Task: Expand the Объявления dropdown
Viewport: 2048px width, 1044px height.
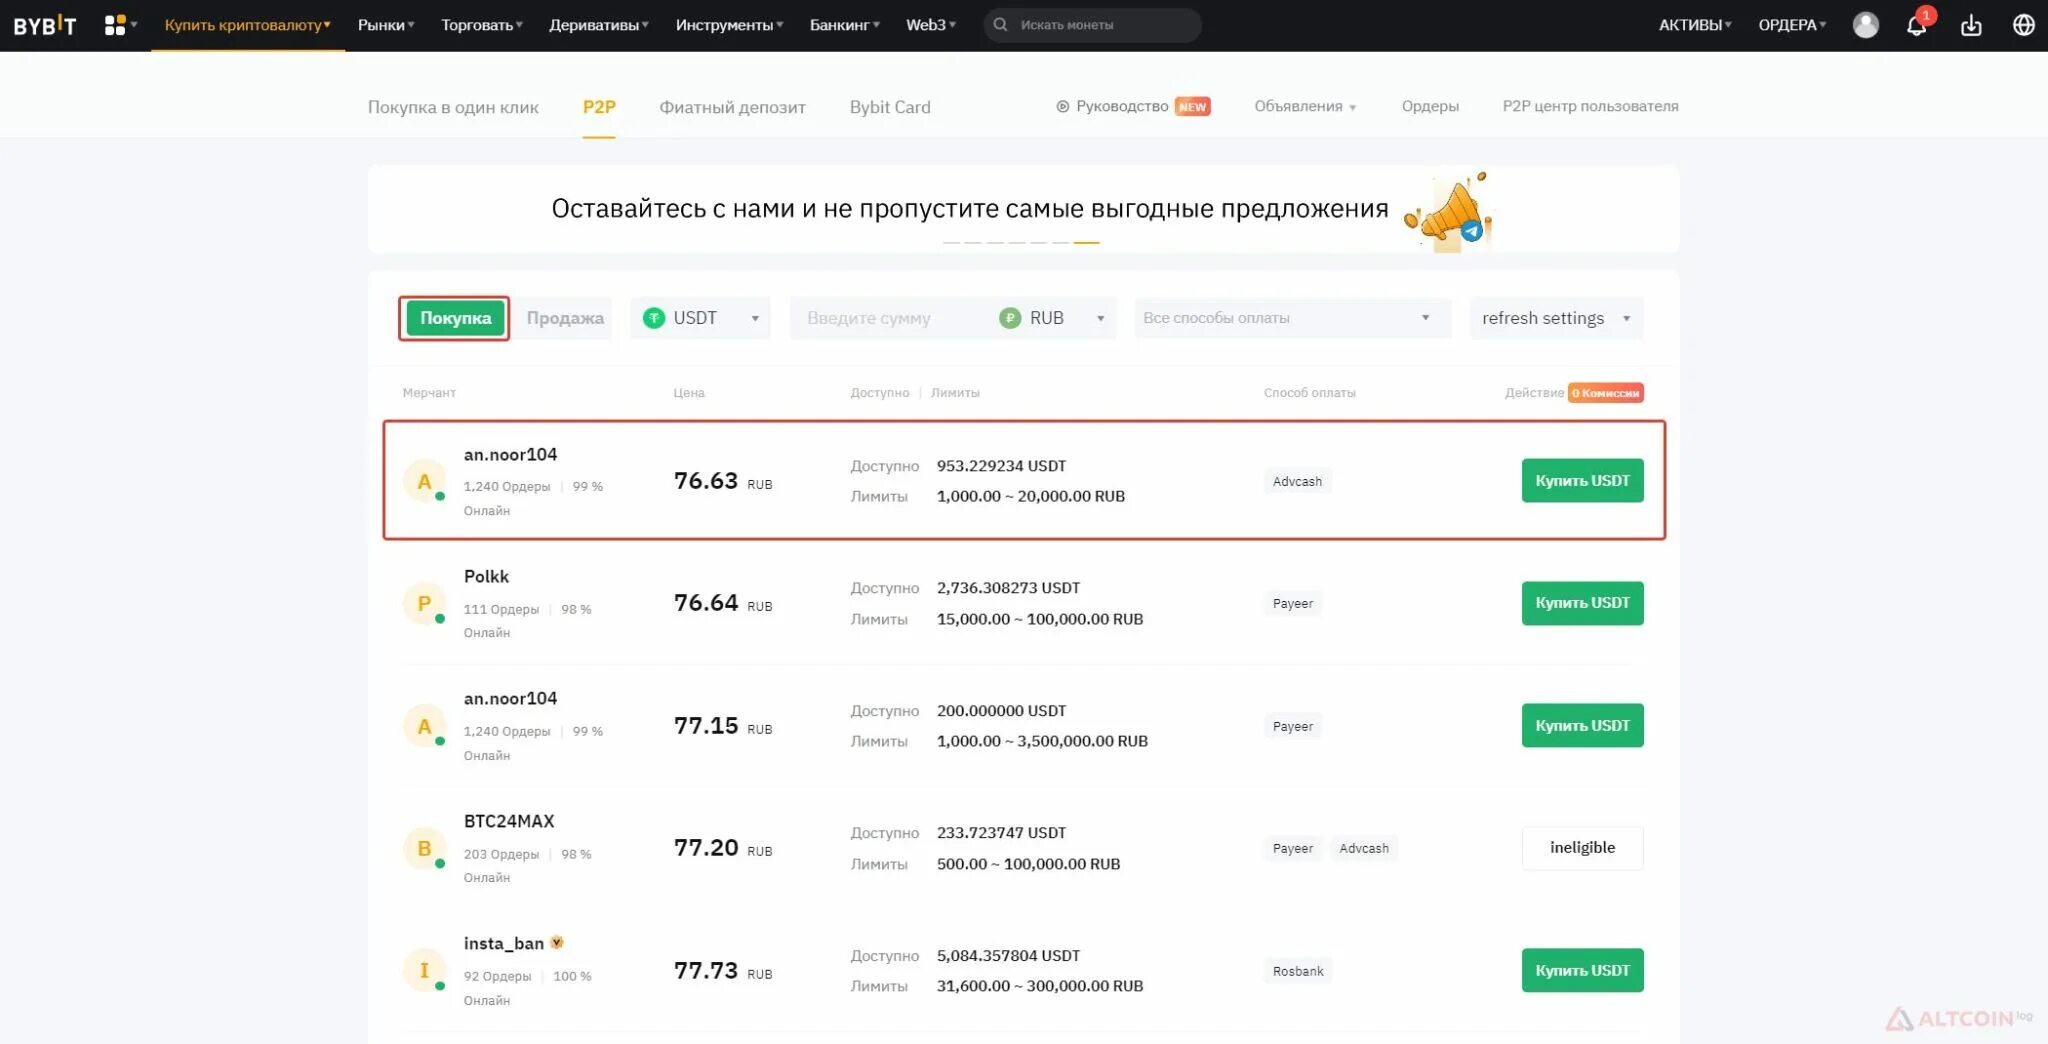Action: [1305, 106]
